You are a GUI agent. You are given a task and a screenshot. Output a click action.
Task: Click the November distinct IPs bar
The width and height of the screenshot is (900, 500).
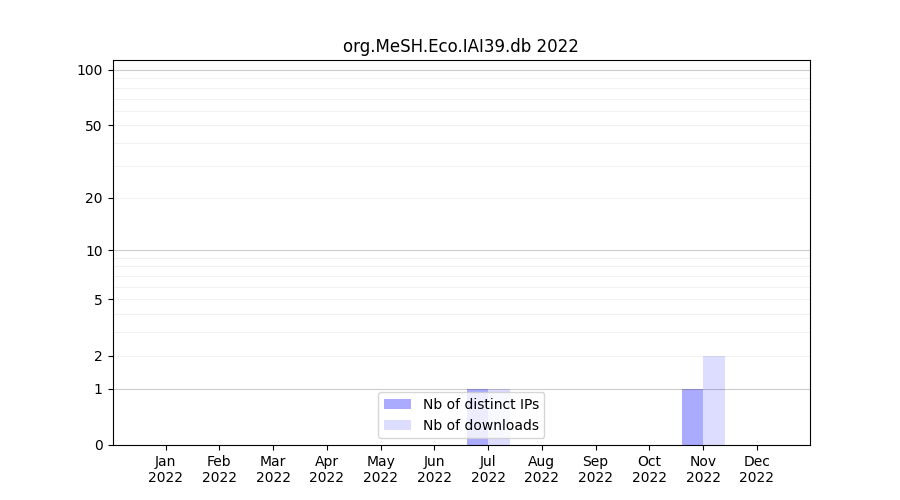coord(692,417)
